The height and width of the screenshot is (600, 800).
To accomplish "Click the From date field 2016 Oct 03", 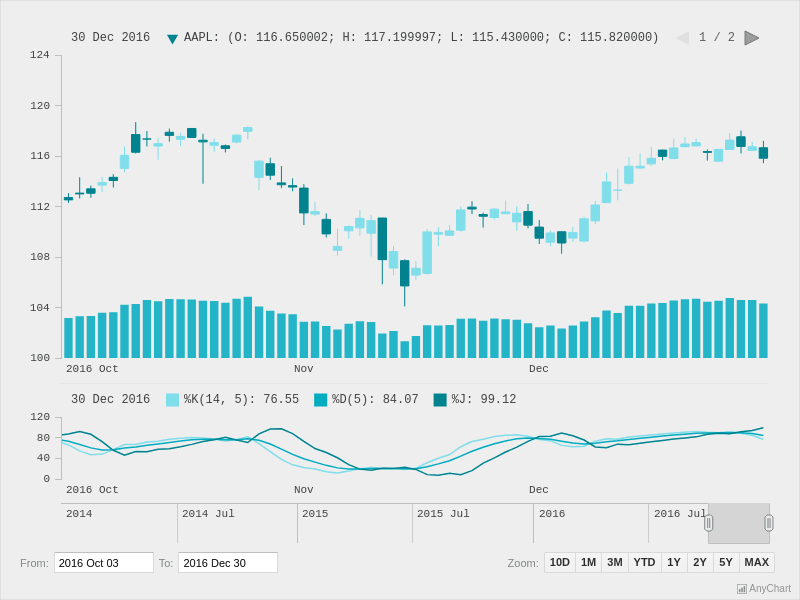I will (x=104, y=563).
